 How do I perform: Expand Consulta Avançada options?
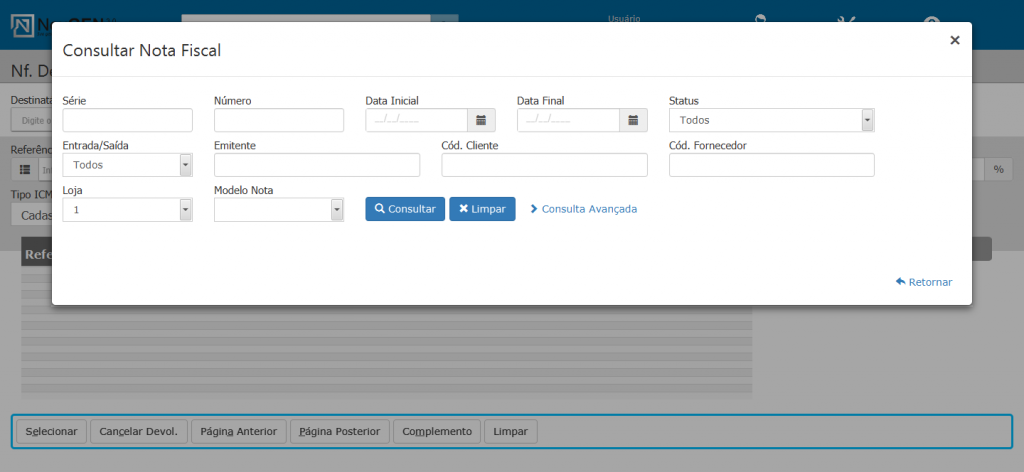(583, 209)
